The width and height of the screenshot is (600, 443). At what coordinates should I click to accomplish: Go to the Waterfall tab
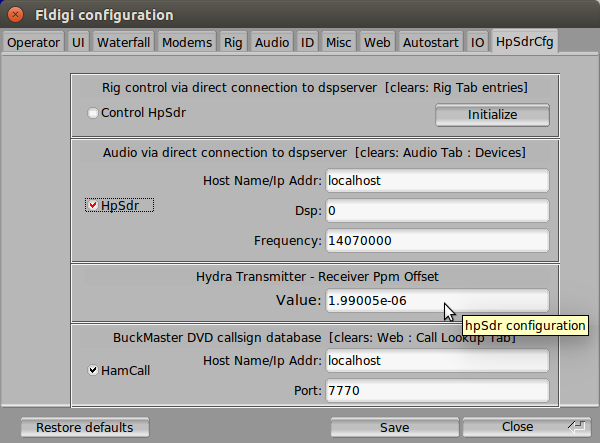click(x=124, y=42)
